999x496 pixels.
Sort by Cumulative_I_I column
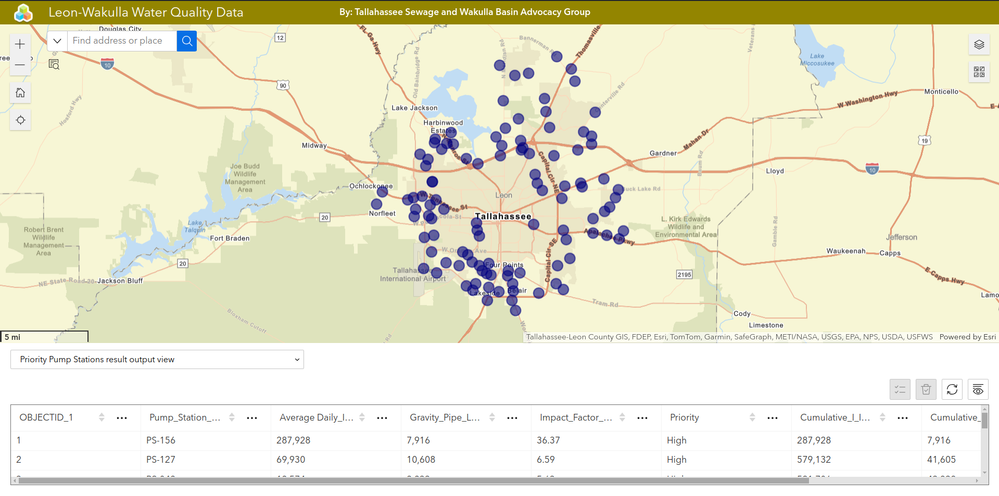pyautogui.click(x=882, y=418)
